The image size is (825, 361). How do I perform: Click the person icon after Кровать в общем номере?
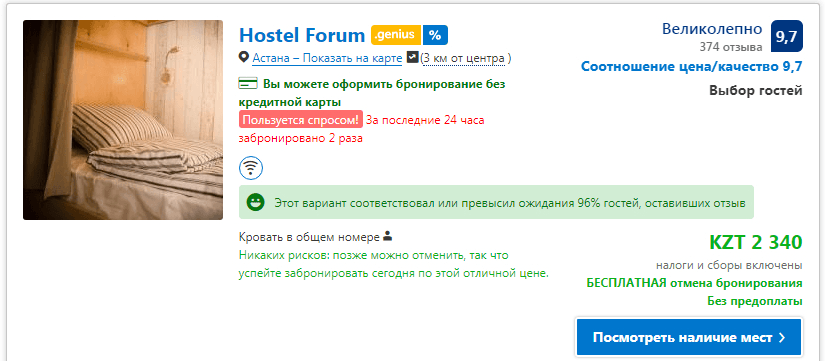[x=388, y=236]
